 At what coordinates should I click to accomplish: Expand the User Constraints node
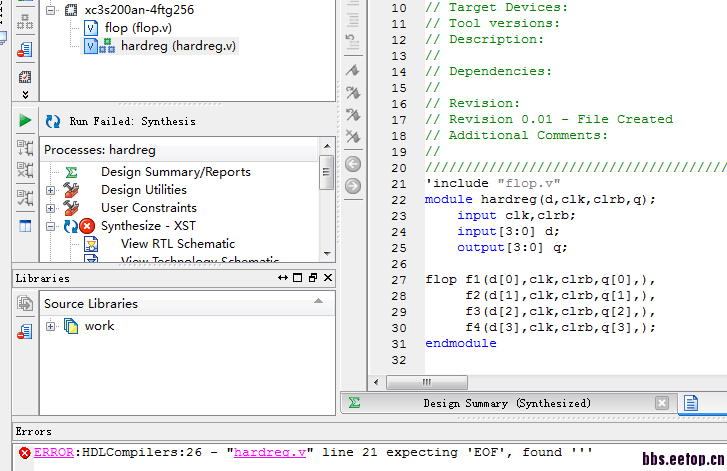(51, 208)
